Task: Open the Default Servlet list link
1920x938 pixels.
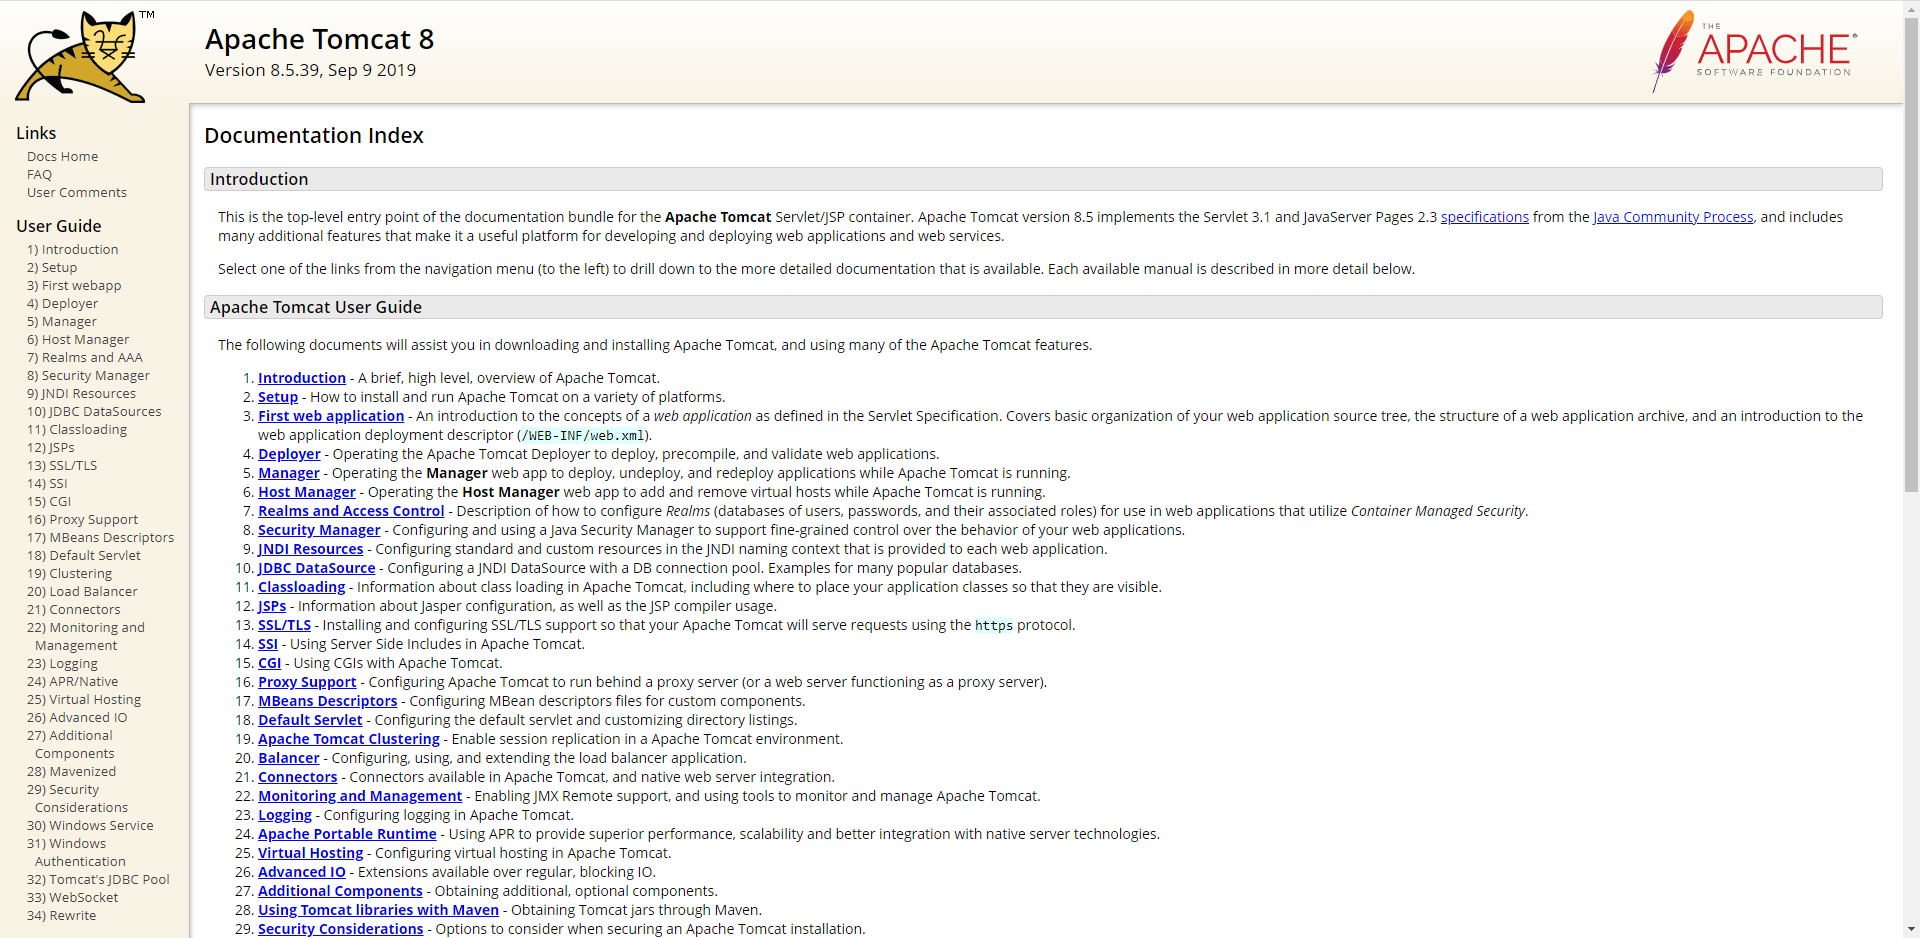Action: 310,720
